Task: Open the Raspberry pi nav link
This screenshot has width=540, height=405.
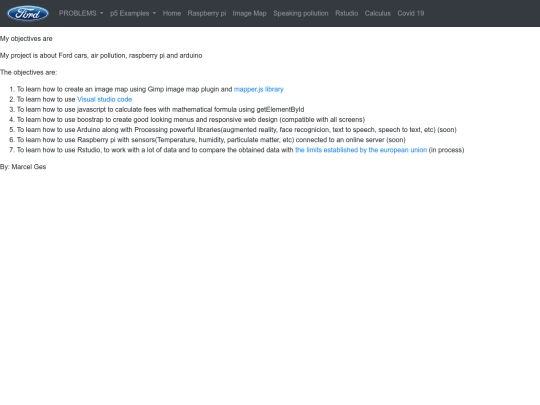Action: pos(207,13)
